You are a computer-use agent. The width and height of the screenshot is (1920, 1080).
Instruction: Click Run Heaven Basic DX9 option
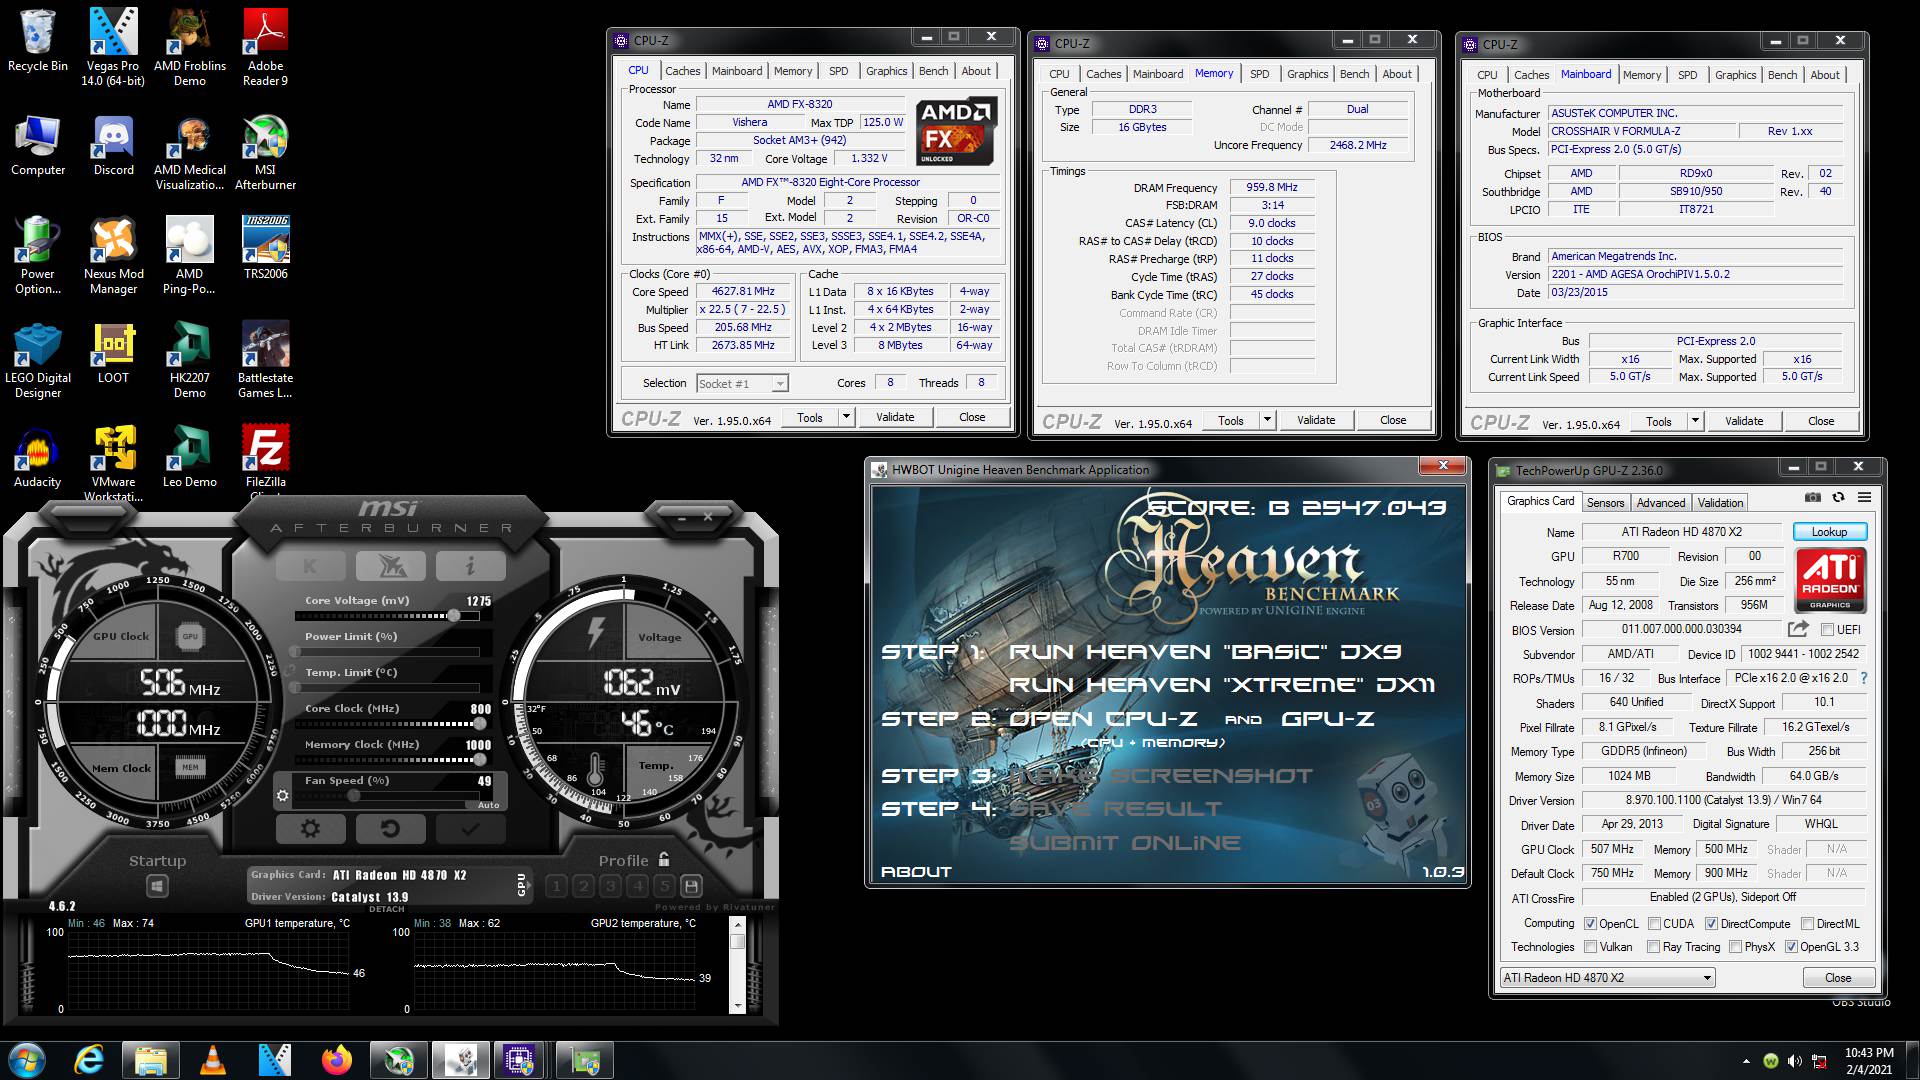(x=1205, y=652)
